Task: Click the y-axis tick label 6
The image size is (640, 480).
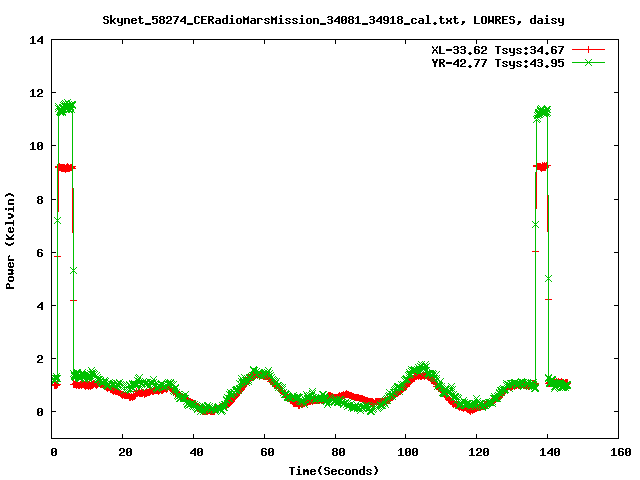Action: 40,253
